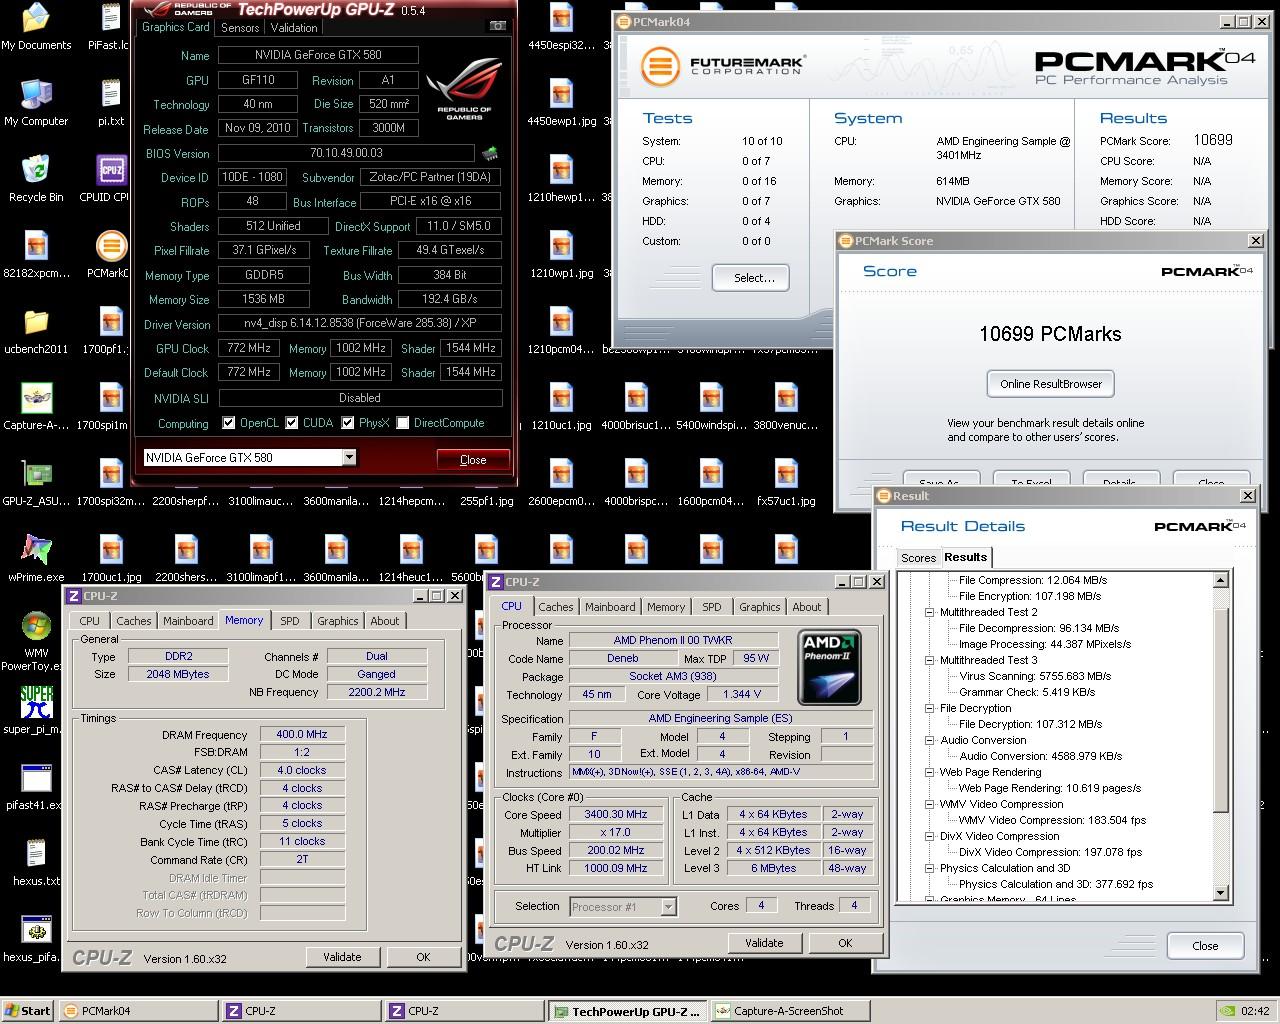Open the Processor #1 selection dropdown

(x=669, y=907)
